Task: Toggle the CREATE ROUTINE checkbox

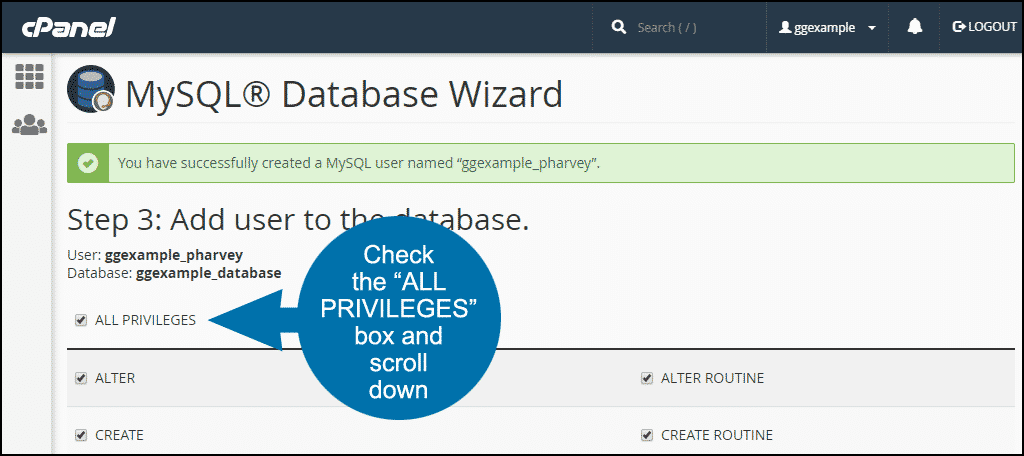Action: click(x=647, y=435)
